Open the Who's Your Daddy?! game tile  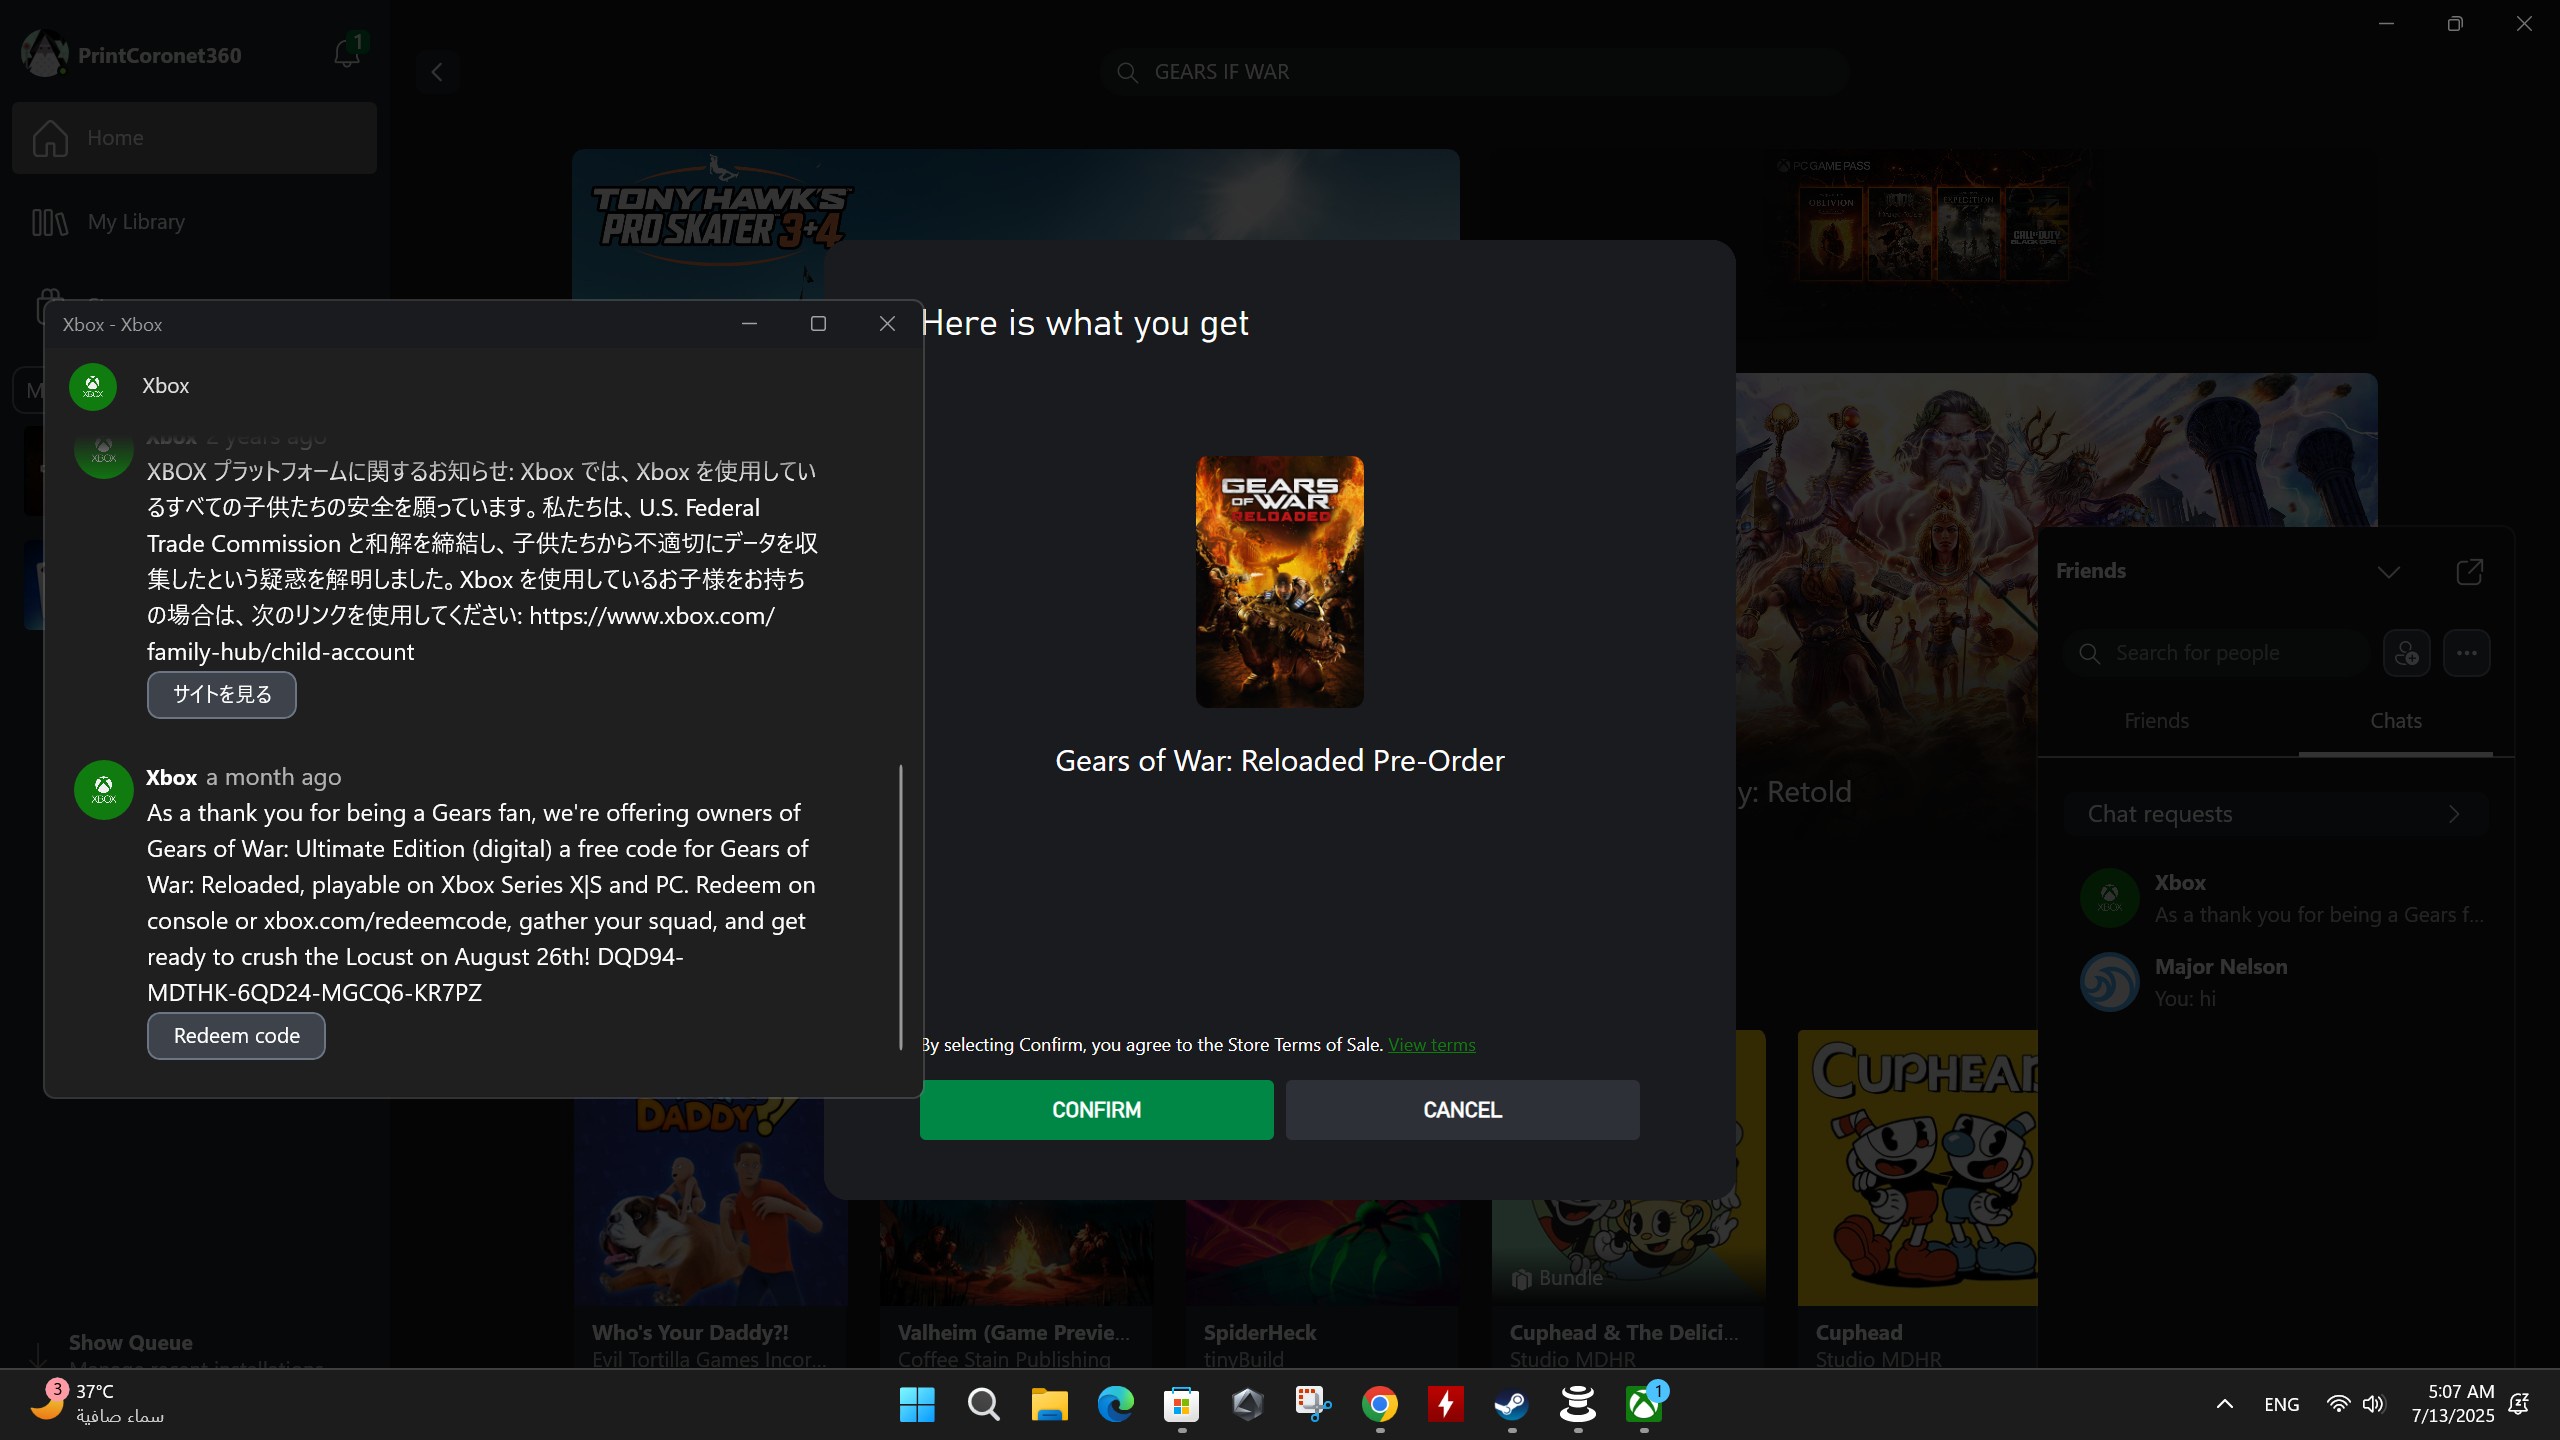[711, 1234]
